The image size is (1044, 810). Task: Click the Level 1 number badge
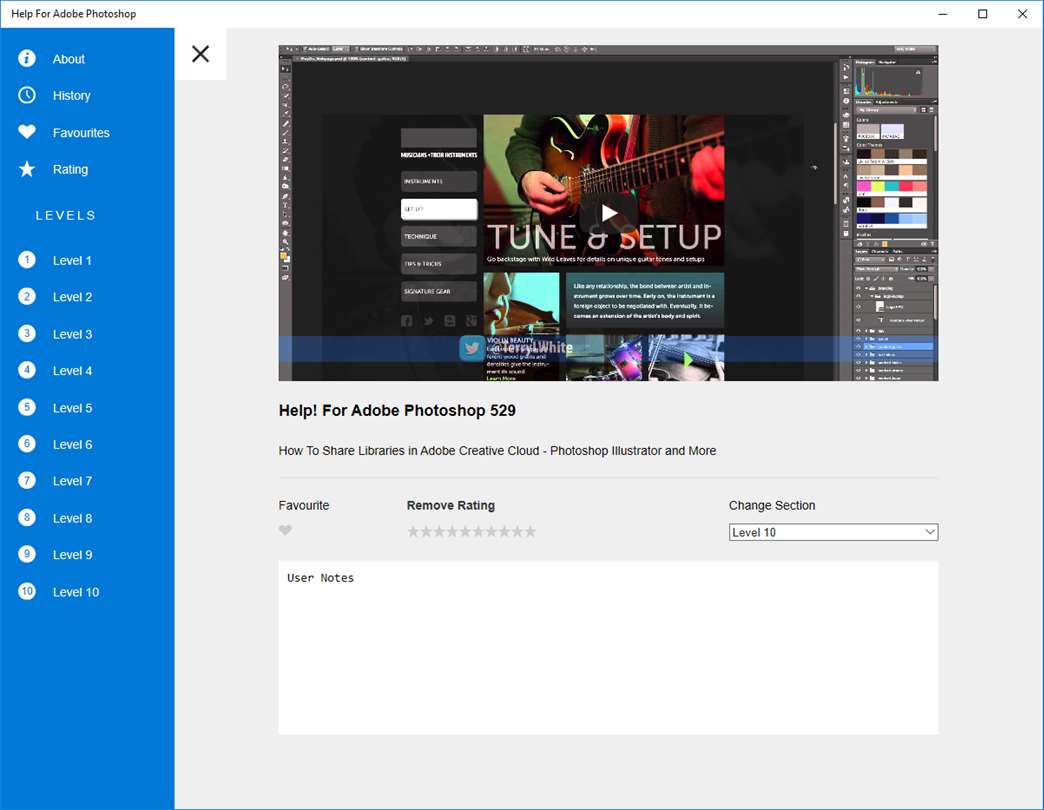click(x=27, y=260)
